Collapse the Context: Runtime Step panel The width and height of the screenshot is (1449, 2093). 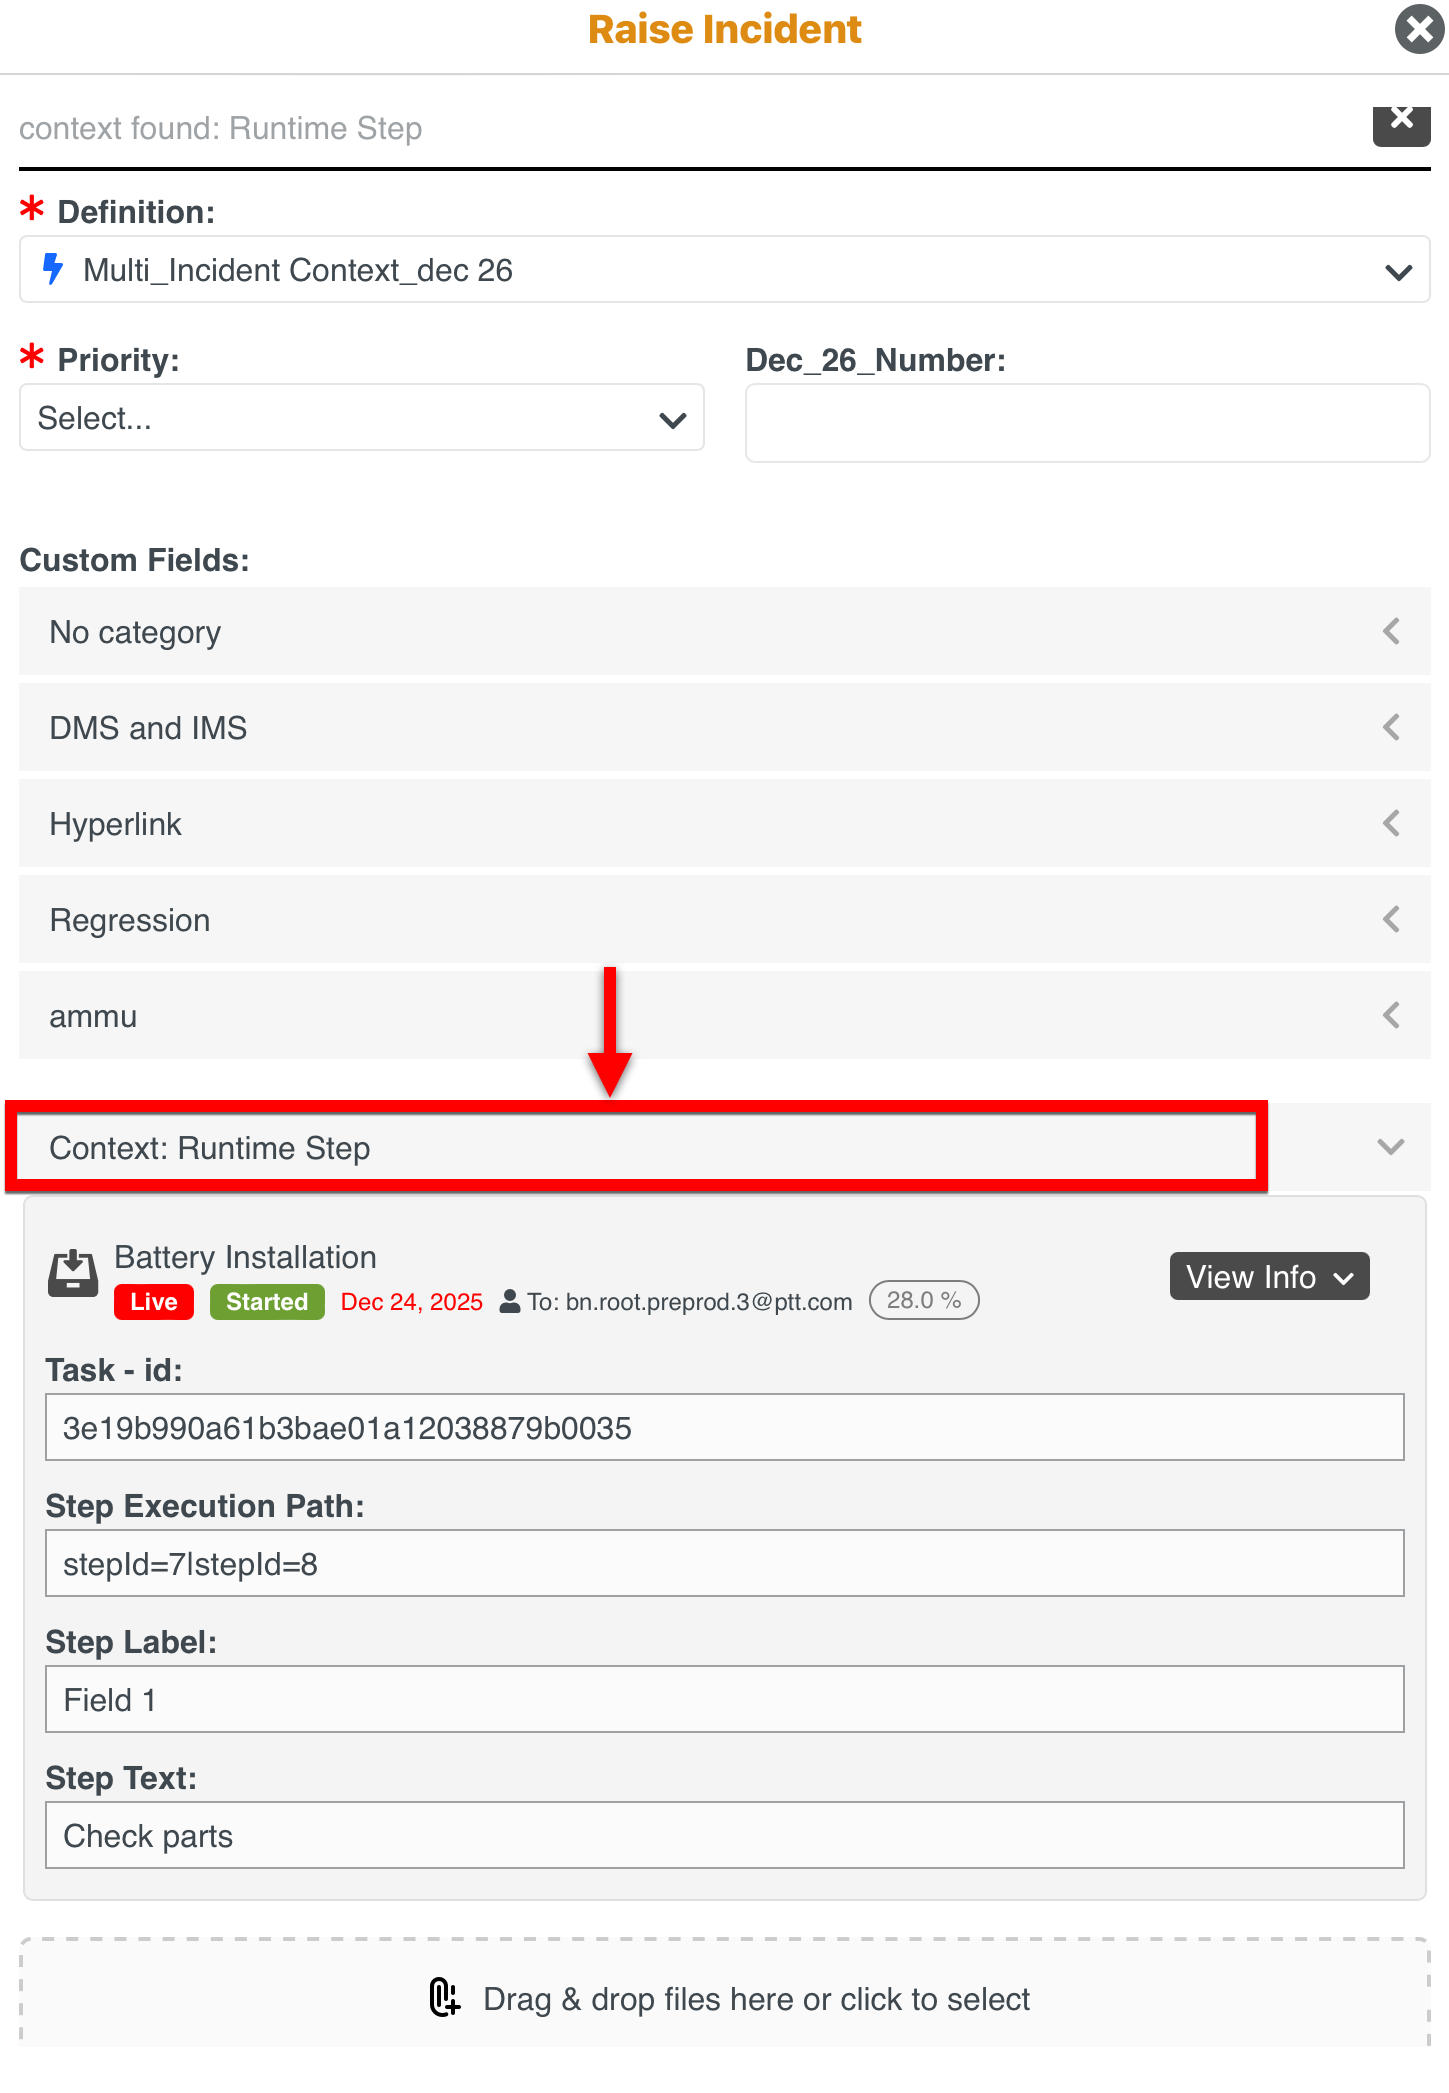1390,1147
